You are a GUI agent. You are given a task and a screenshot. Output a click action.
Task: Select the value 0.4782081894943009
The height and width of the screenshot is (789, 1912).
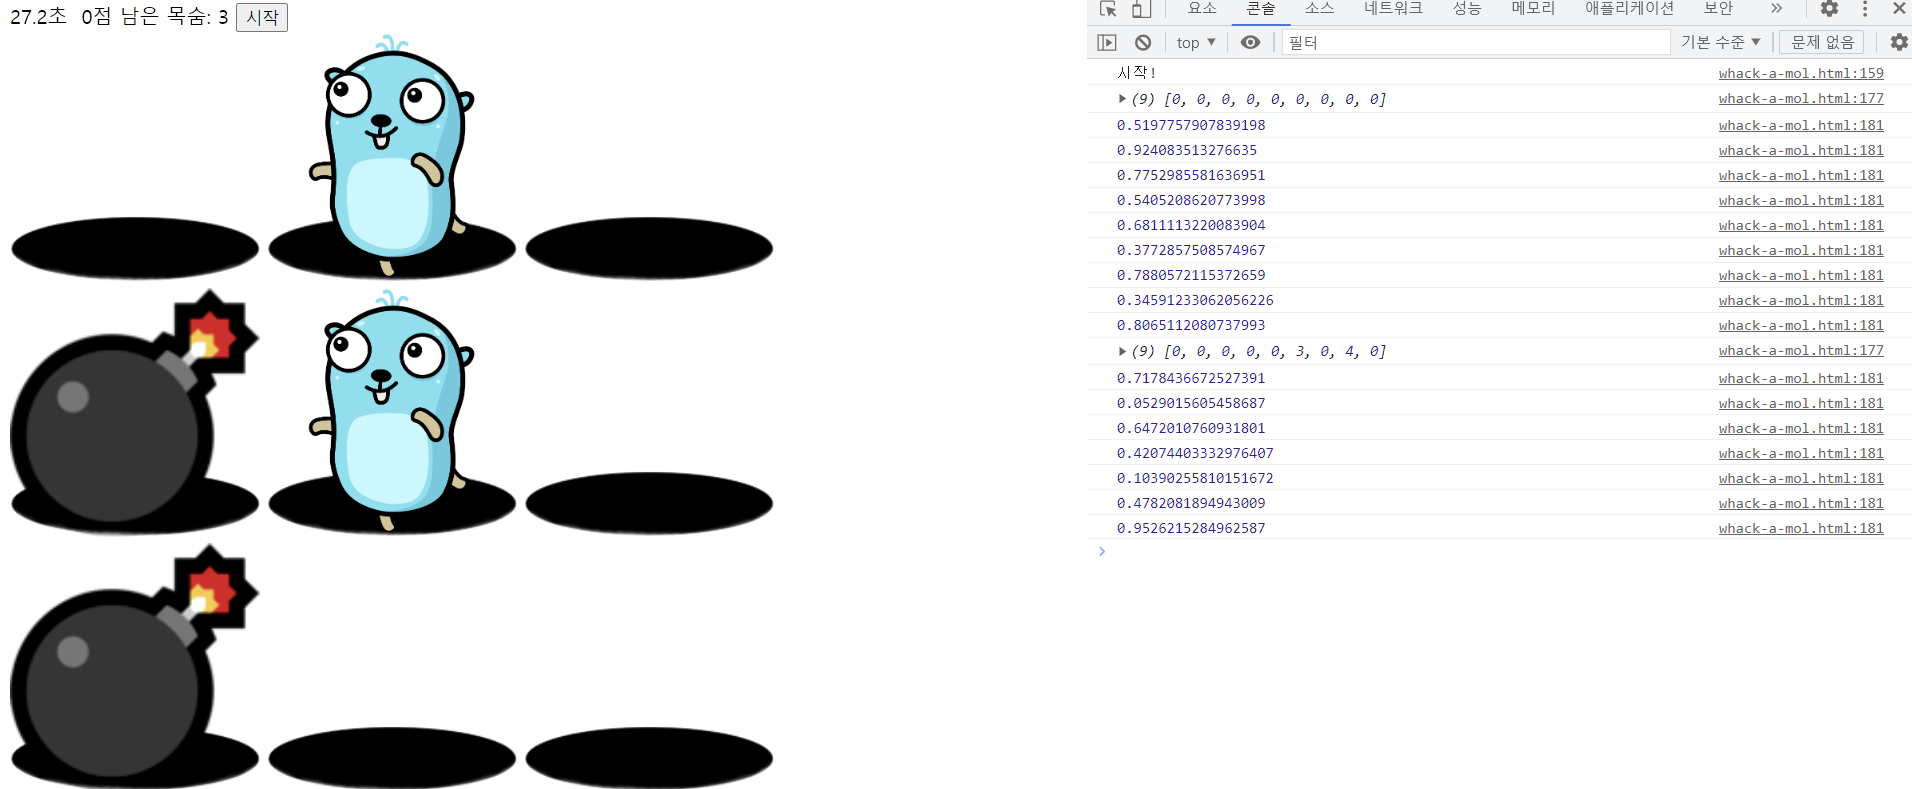pos(1191,503)
